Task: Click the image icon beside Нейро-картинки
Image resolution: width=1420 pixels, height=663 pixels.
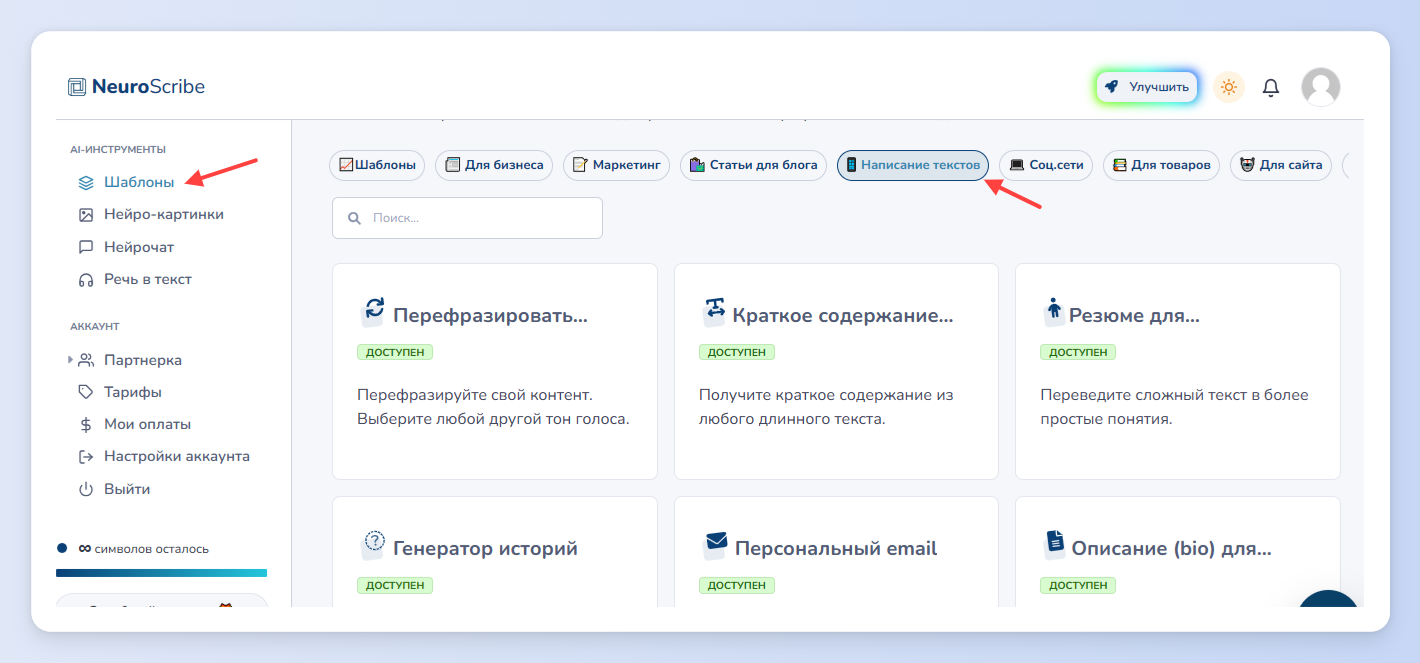Action: [x=86, y=215]
